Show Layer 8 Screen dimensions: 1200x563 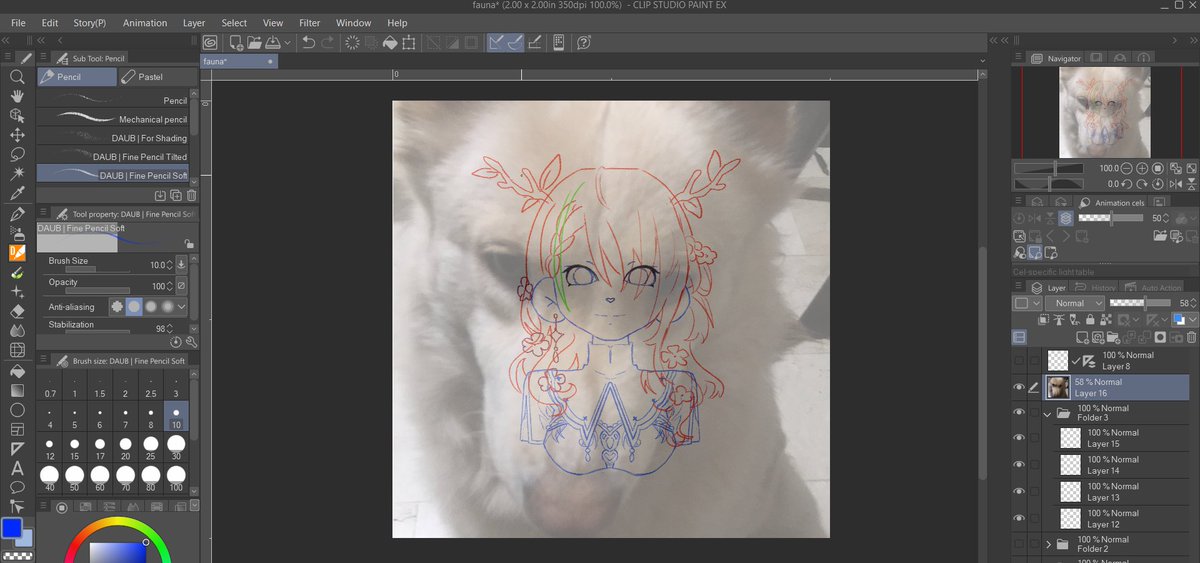(1020, 360)
